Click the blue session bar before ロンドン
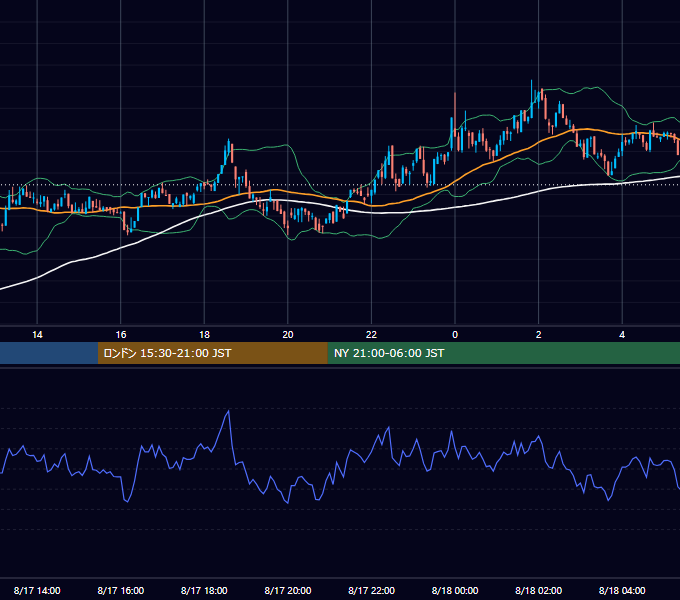This screenshot has width=680, height=600. (x=49, y=353)
